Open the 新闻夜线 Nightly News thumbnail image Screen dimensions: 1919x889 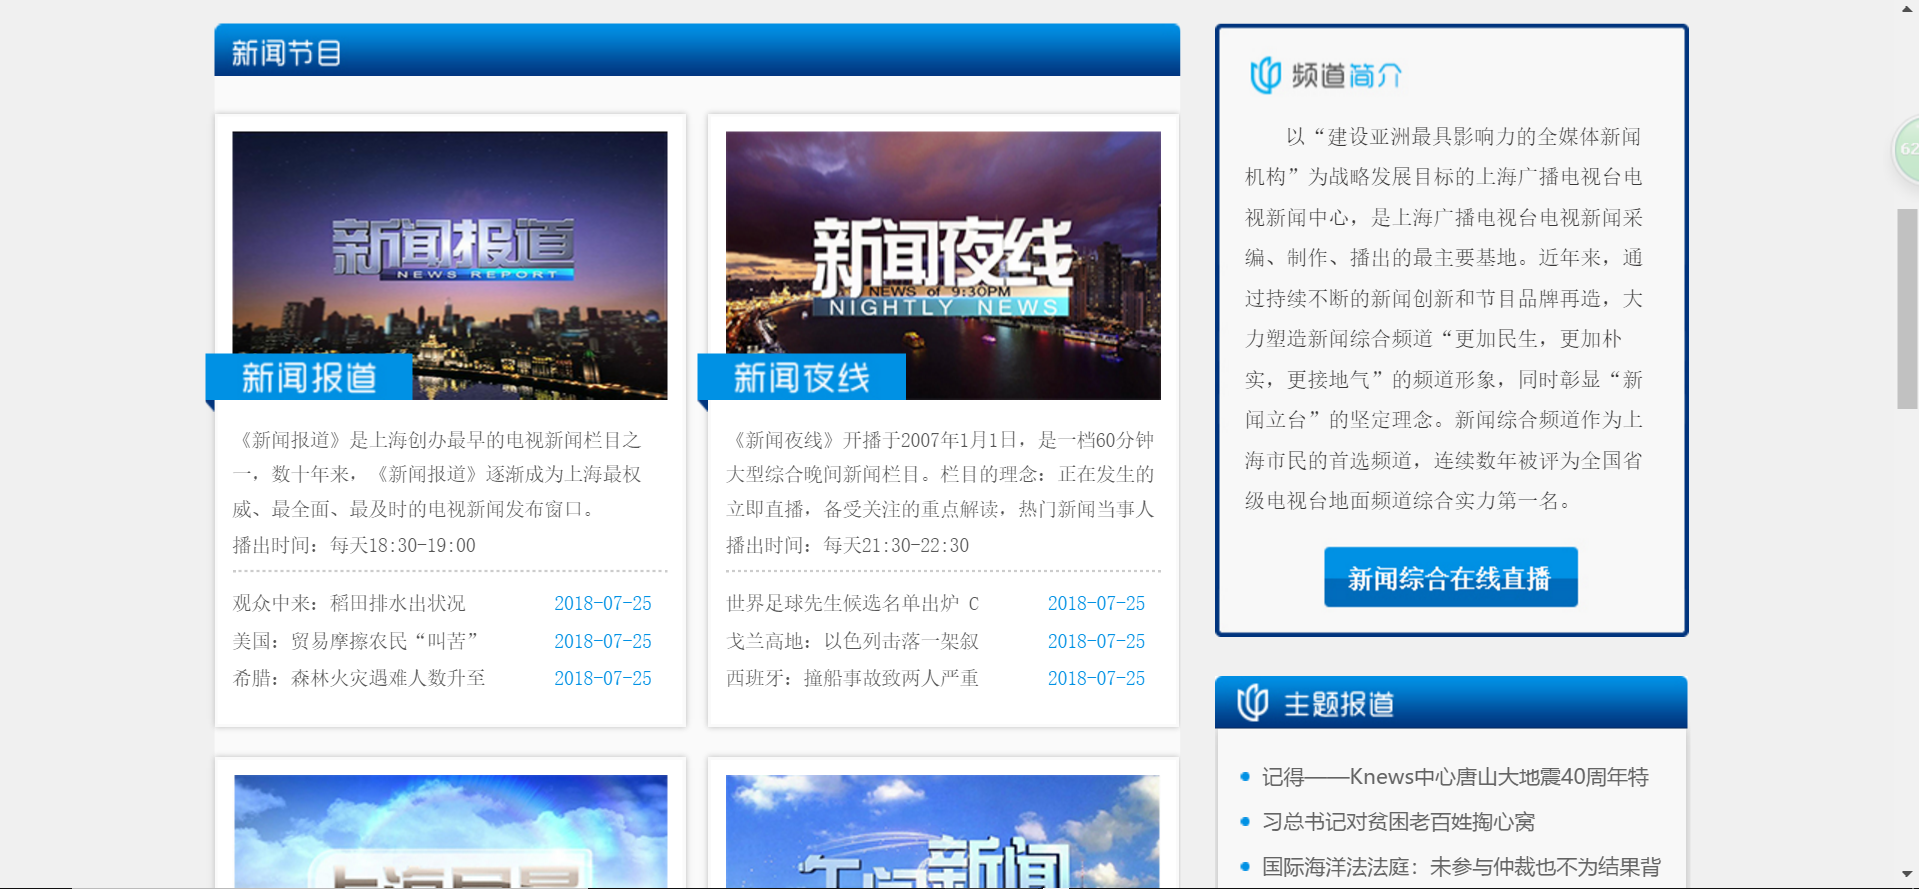tap(943, 265)
